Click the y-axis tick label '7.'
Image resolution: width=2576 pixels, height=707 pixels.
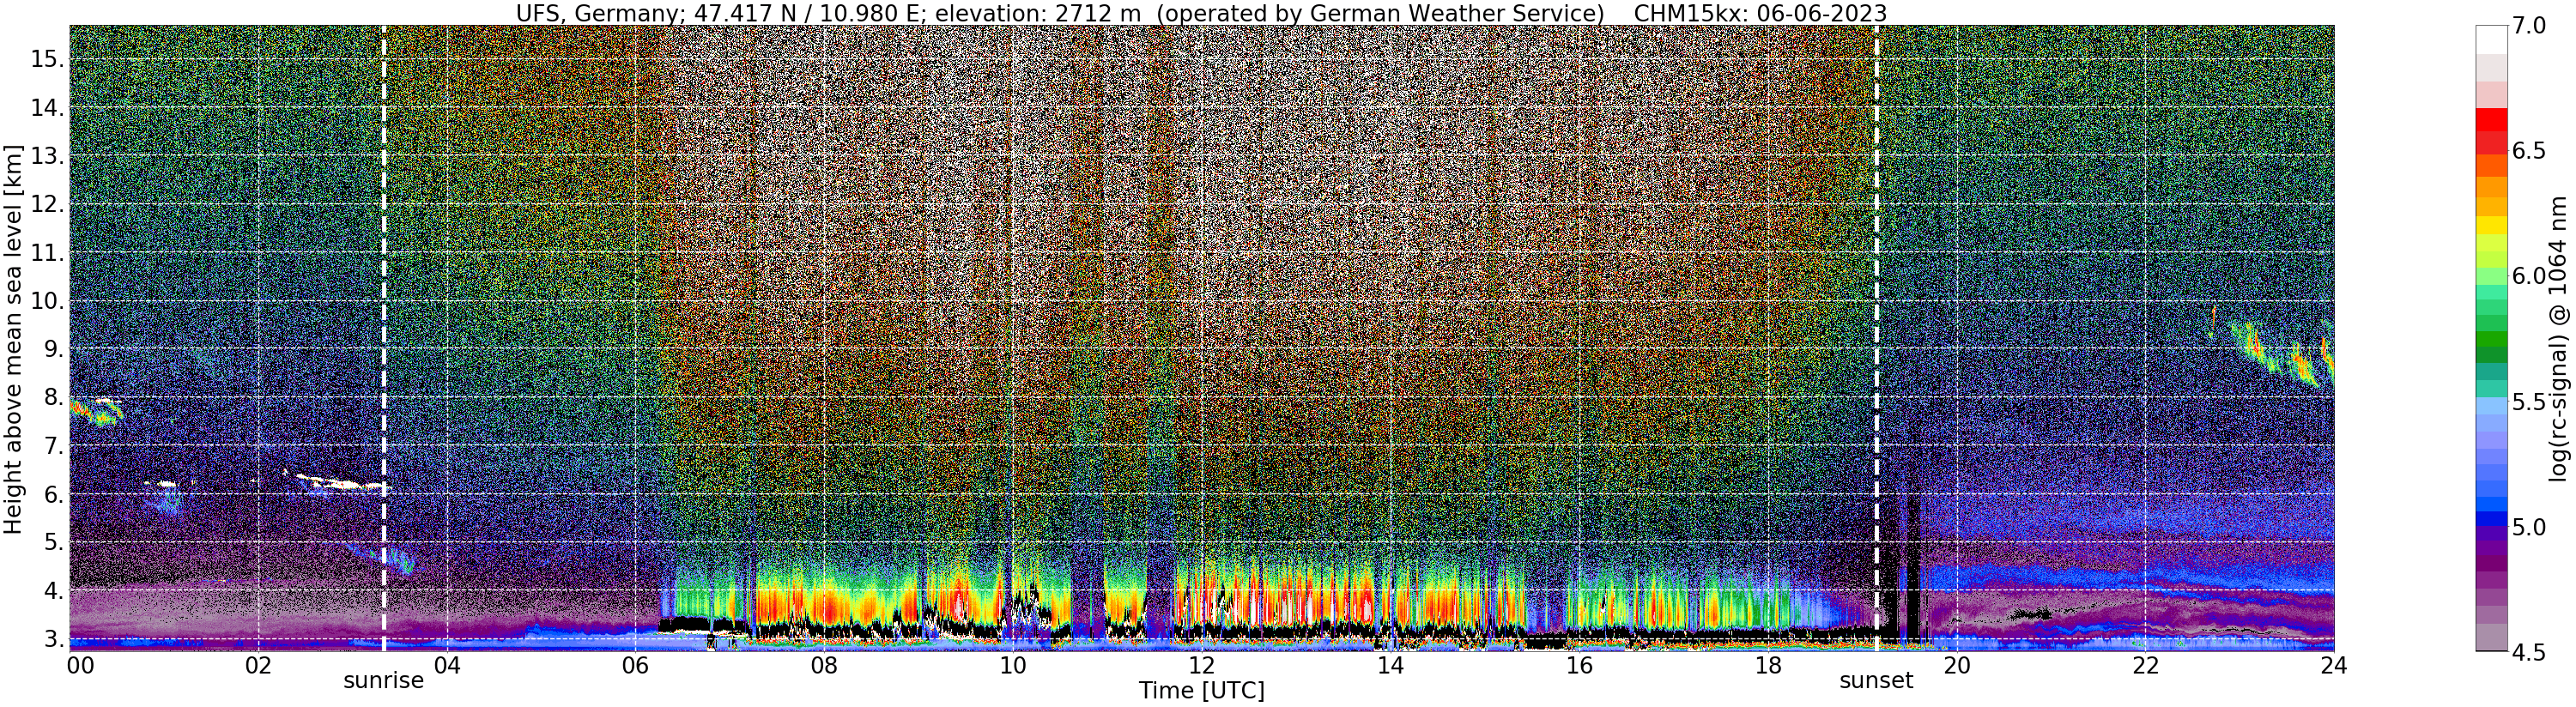coord(53,446)
